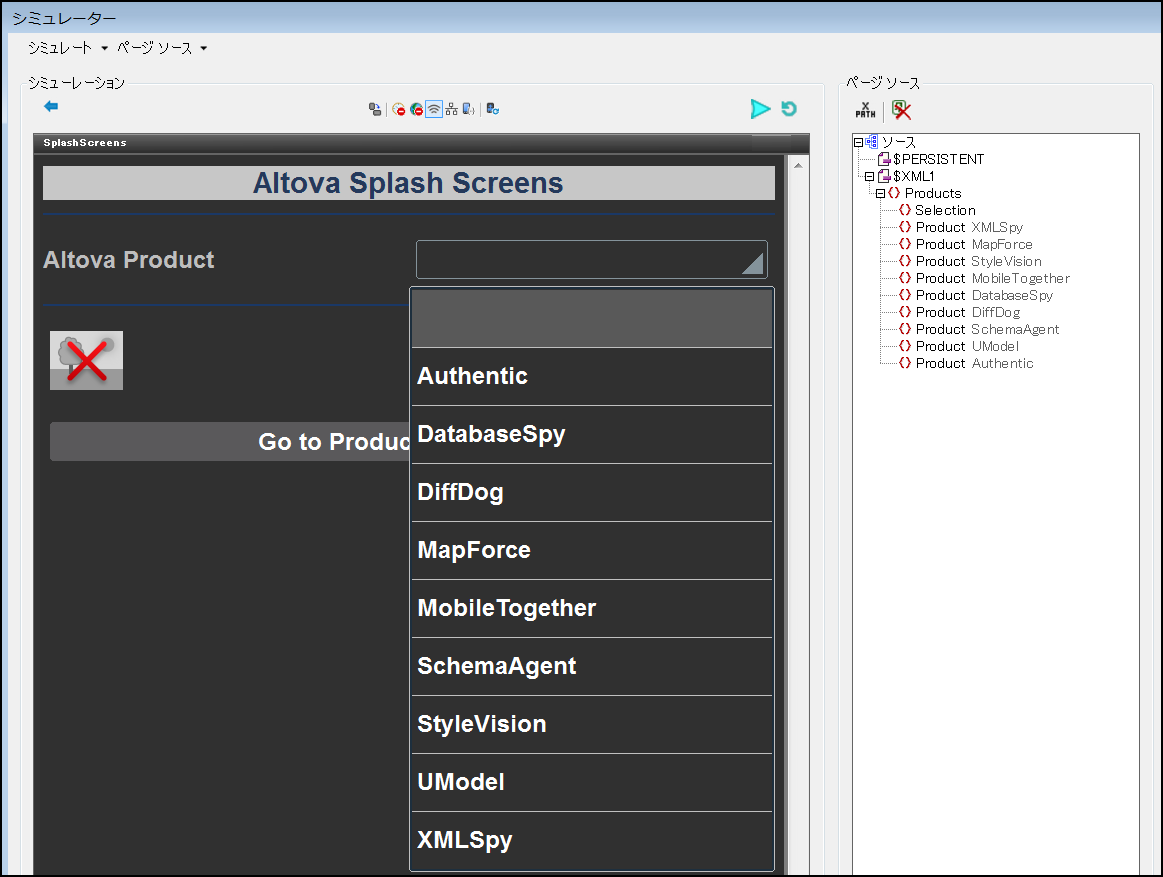
Task: Open the シミュレート menu
Action: (67, 48)
